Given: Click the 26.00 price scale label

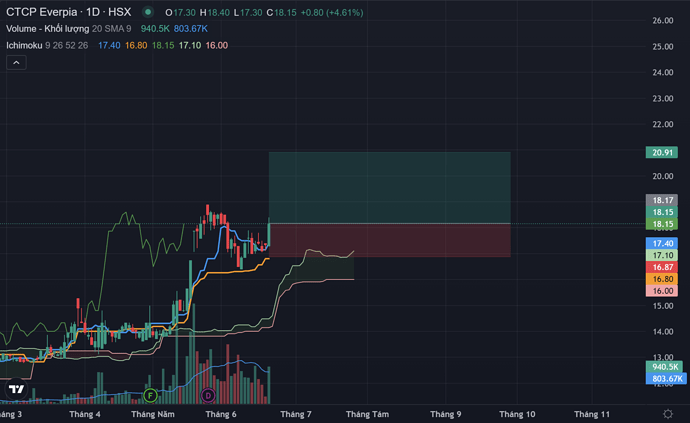Looking at the screenshot, I should tap(663, 21).
